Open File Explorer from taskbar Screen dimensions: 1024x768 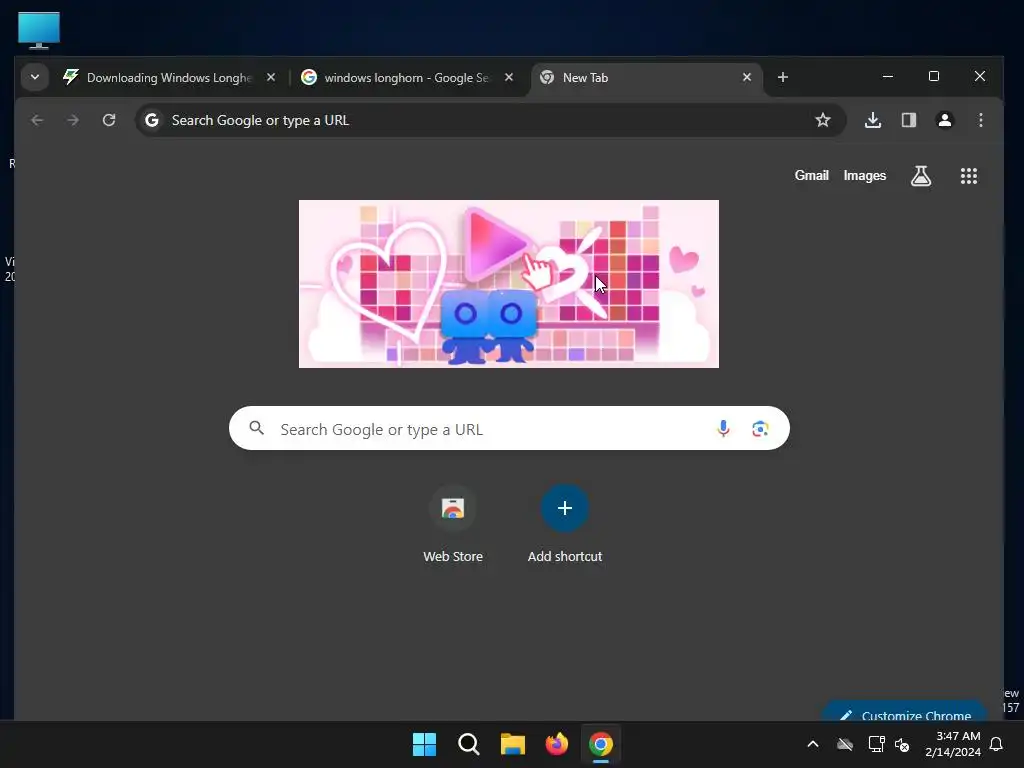[x=513, y=744]
